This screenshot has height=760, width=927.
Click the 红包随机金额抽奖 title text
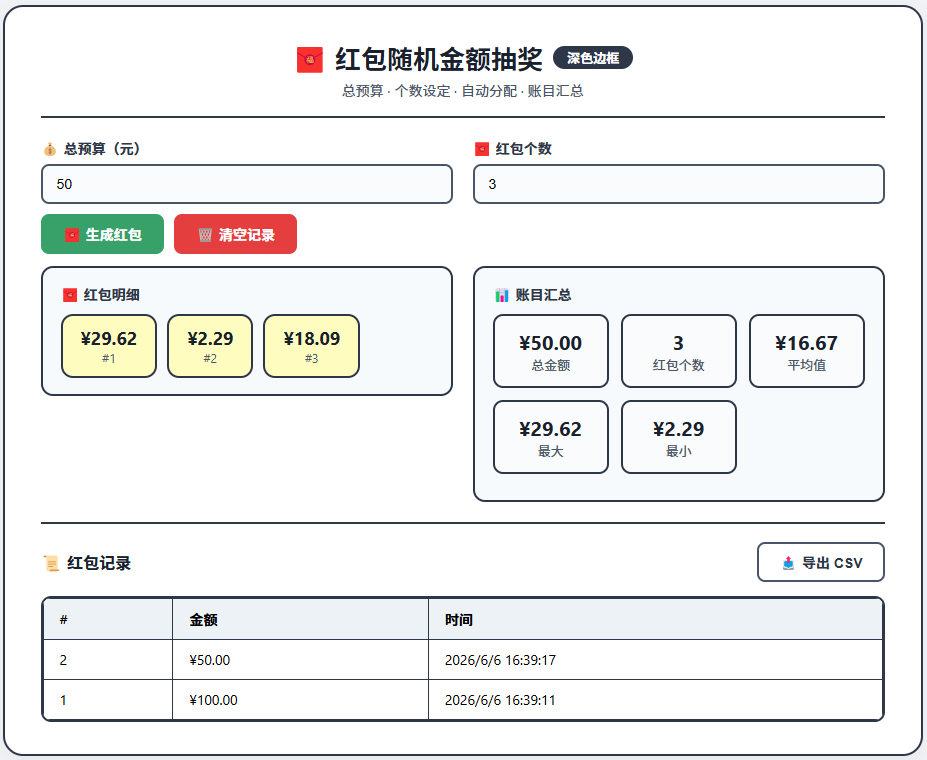click(439, 59)
